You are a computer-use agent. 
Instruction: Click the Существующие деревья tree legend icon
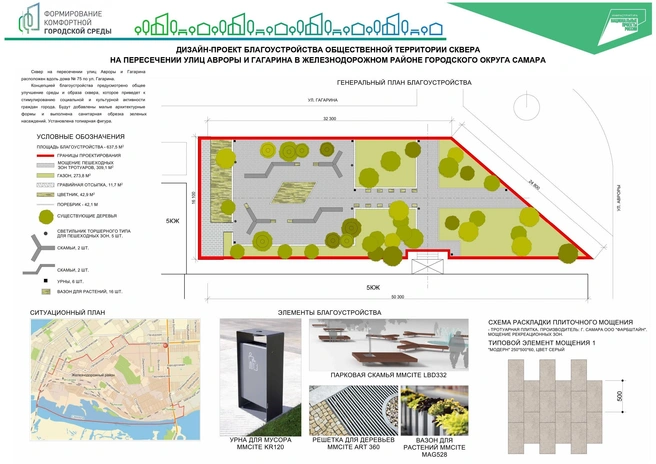tap(46, 216)
